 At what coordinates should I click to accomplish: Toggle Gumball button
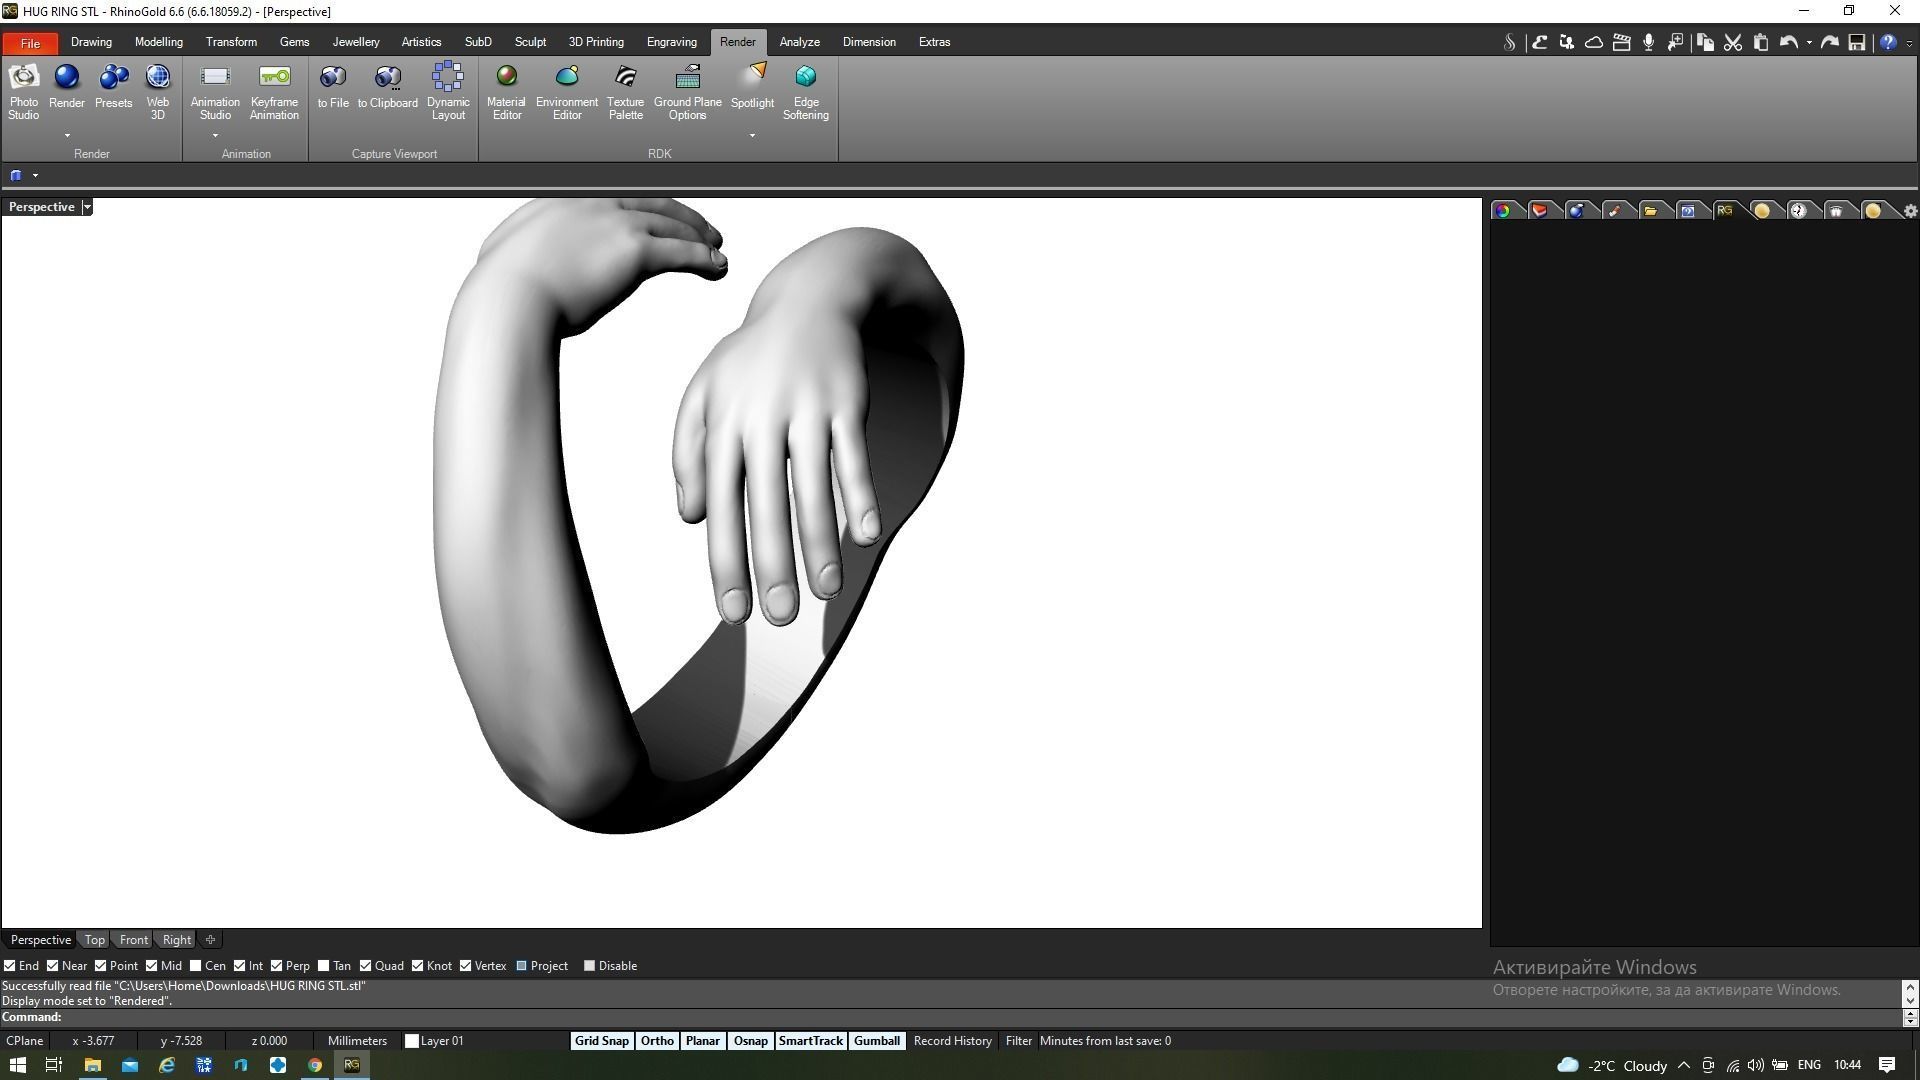pos(877,1041)
